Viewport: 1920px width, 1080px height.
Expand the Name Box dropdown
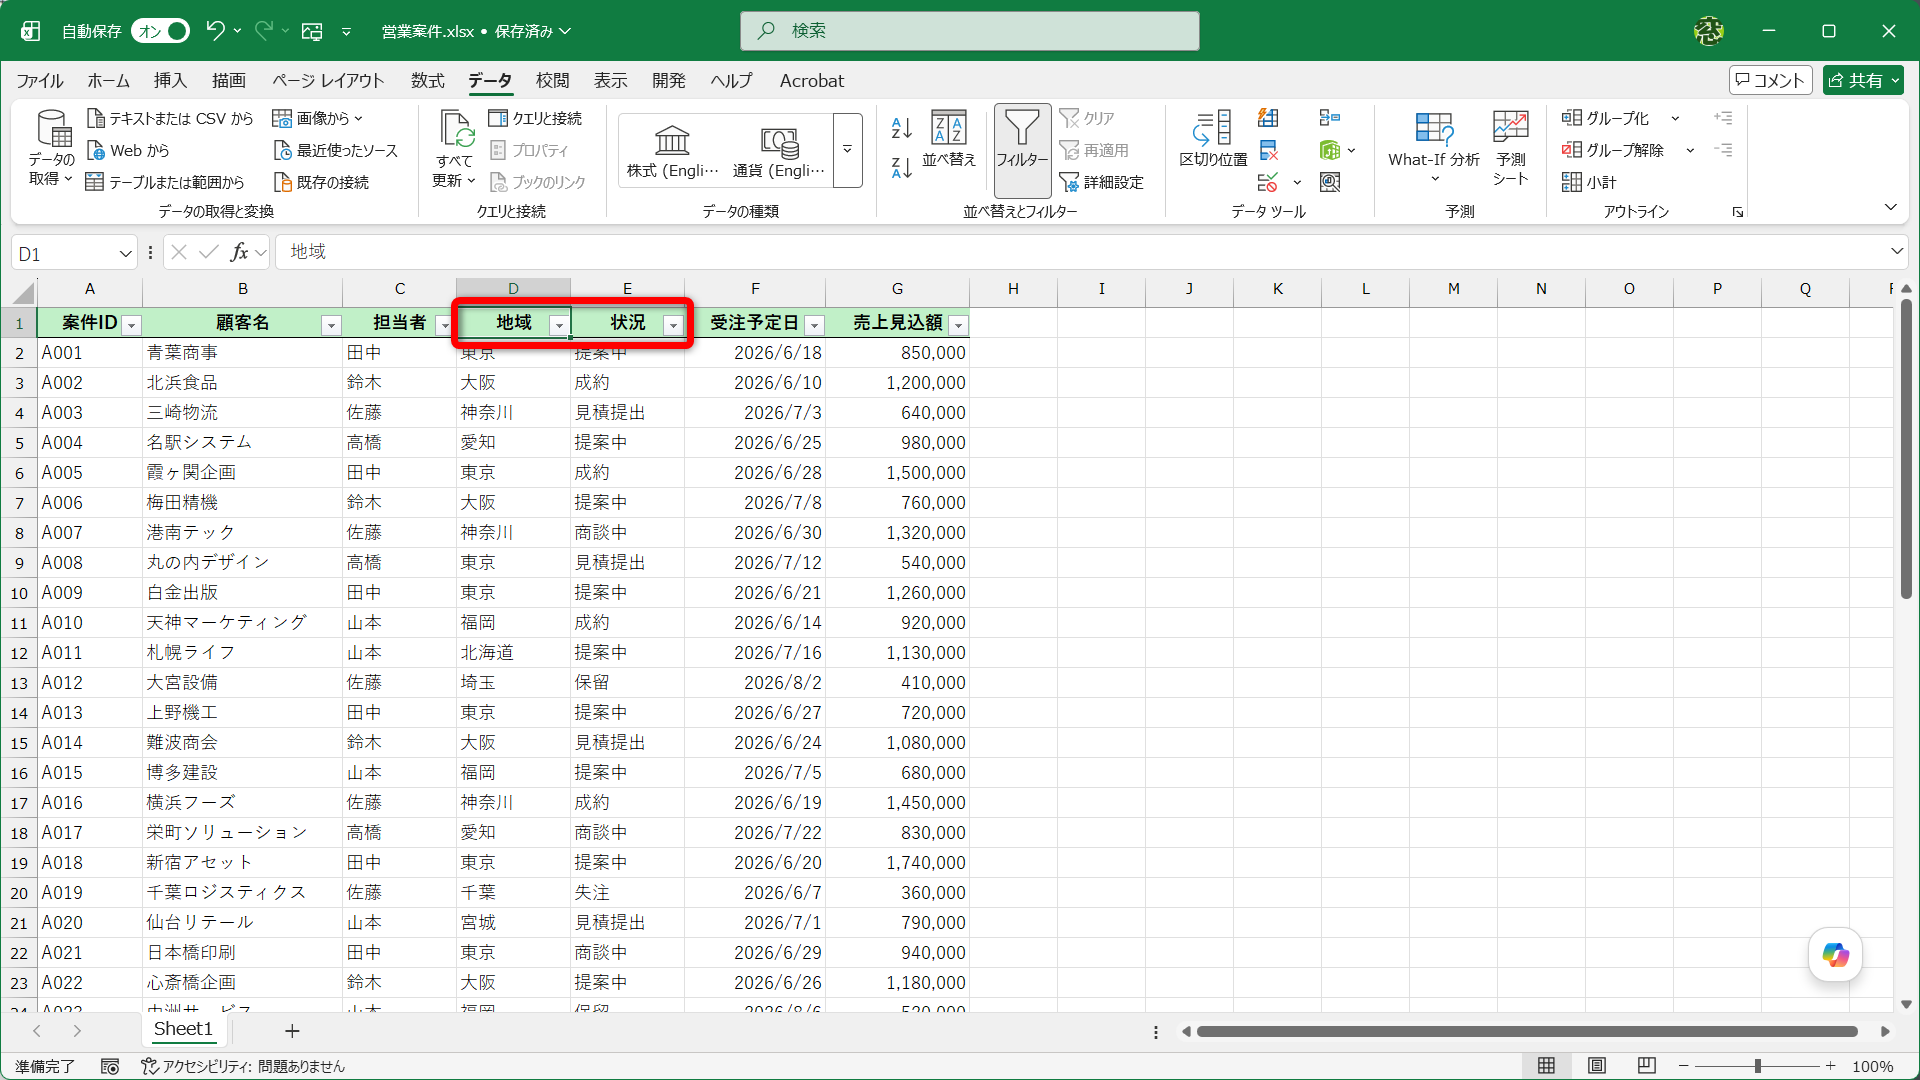125,254
